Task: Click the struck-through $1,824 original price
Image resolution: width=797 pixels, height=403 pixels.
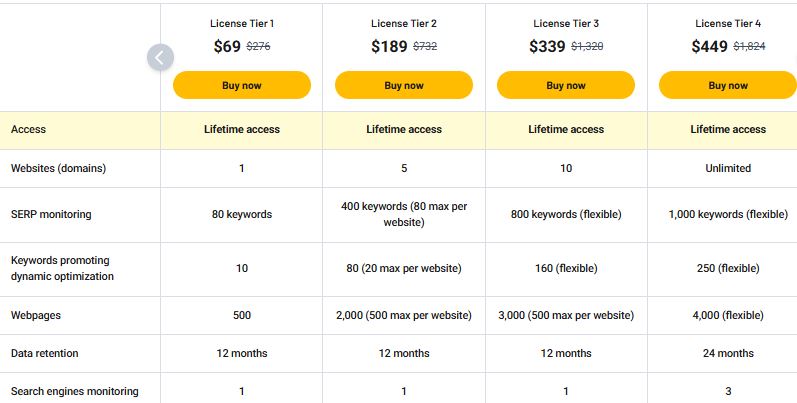Action: (x=749, y=46)
